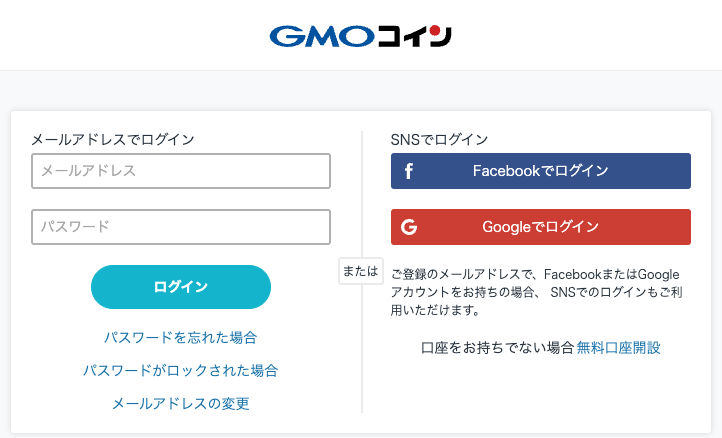Log in with the Facebookでログイン button
This screenshot has width=722, height=438.
541,171
